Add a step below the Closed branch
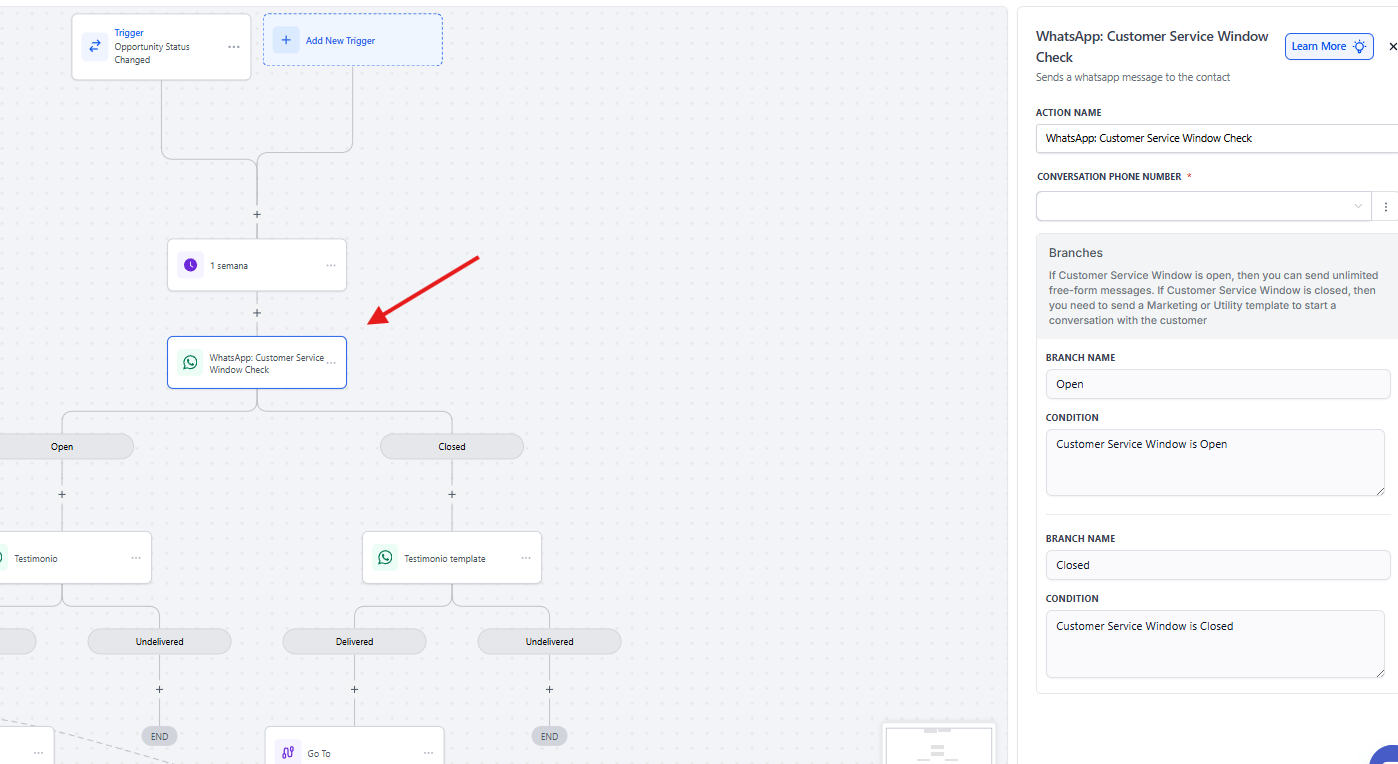The width and height of the screenshot is (1398, 764). click(x=452, y=494)
